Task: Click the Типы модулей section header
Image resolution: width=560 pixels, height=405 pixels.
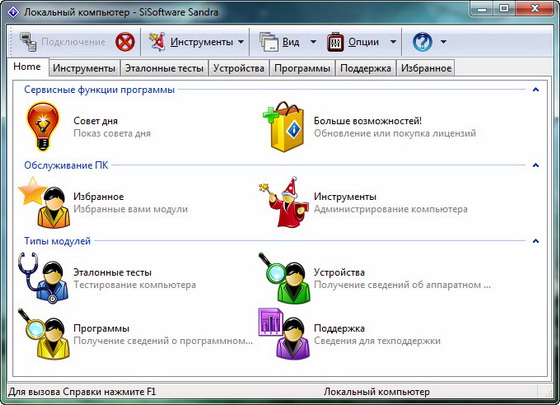Action: (57, 241)
